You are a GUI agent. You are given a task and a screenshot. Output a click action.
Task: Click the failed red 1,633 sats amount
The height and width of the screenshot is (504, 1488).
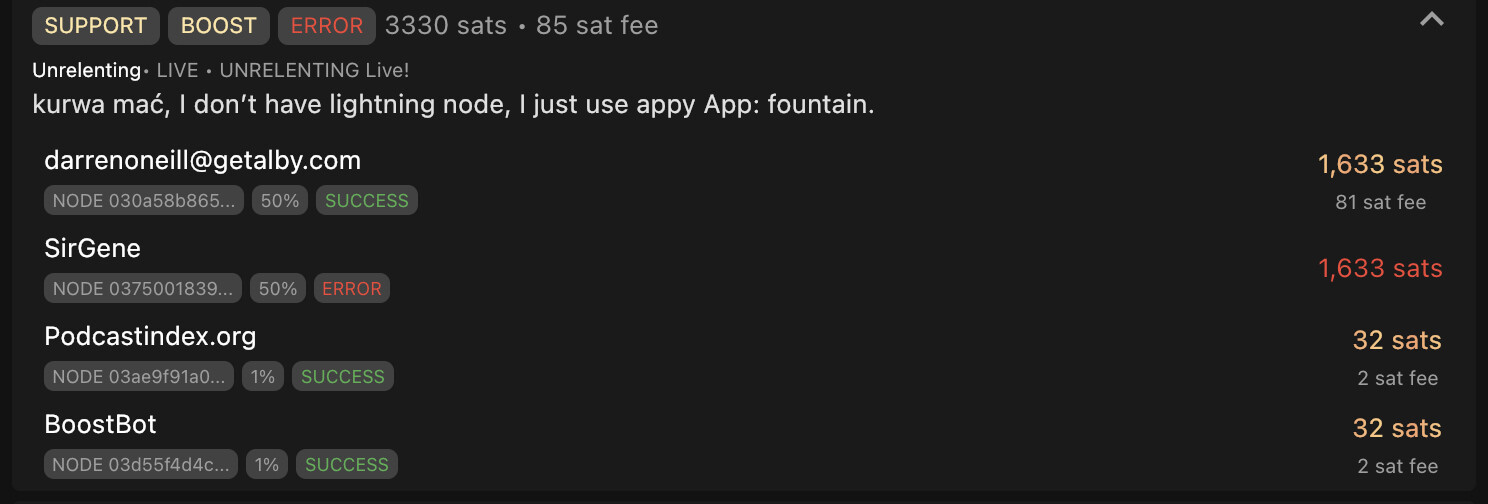coord(1380,268)
